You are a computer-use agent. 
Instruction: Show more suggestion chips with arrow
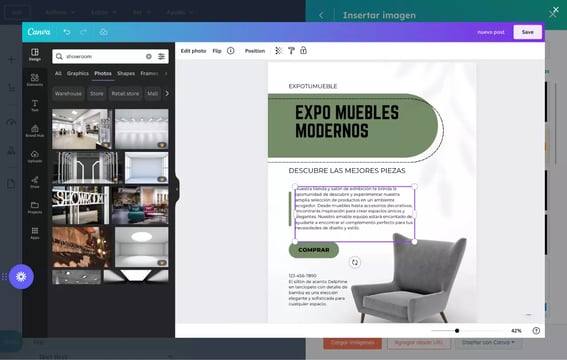click(167, 93)
